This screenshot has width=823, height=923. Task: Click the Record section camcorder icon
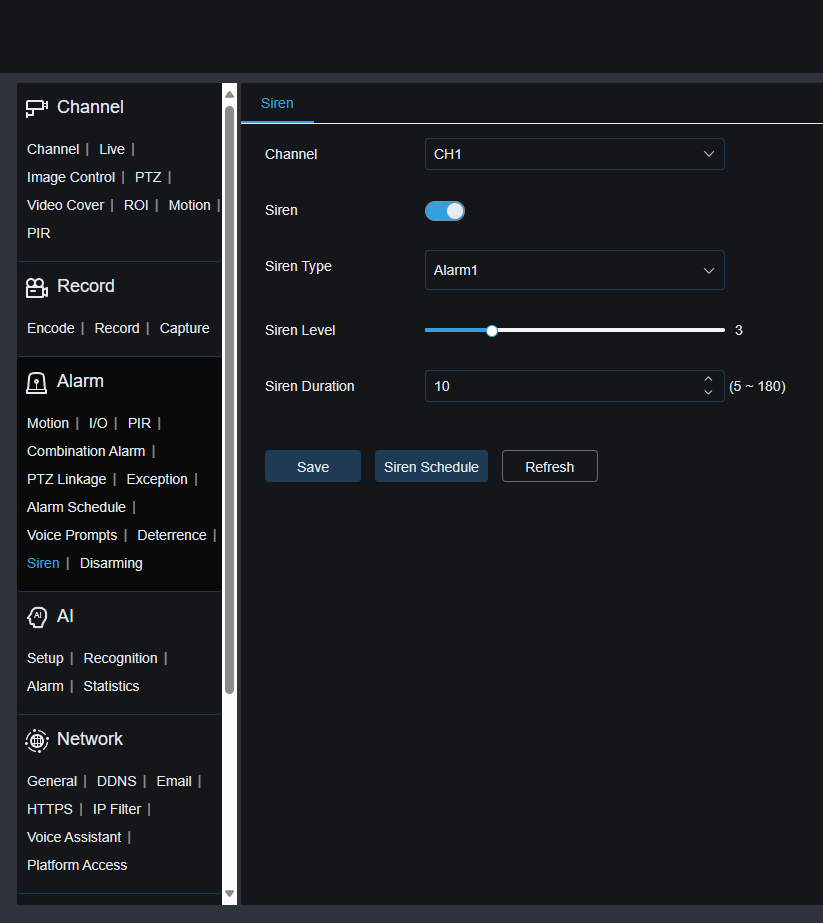pos(37,287)
